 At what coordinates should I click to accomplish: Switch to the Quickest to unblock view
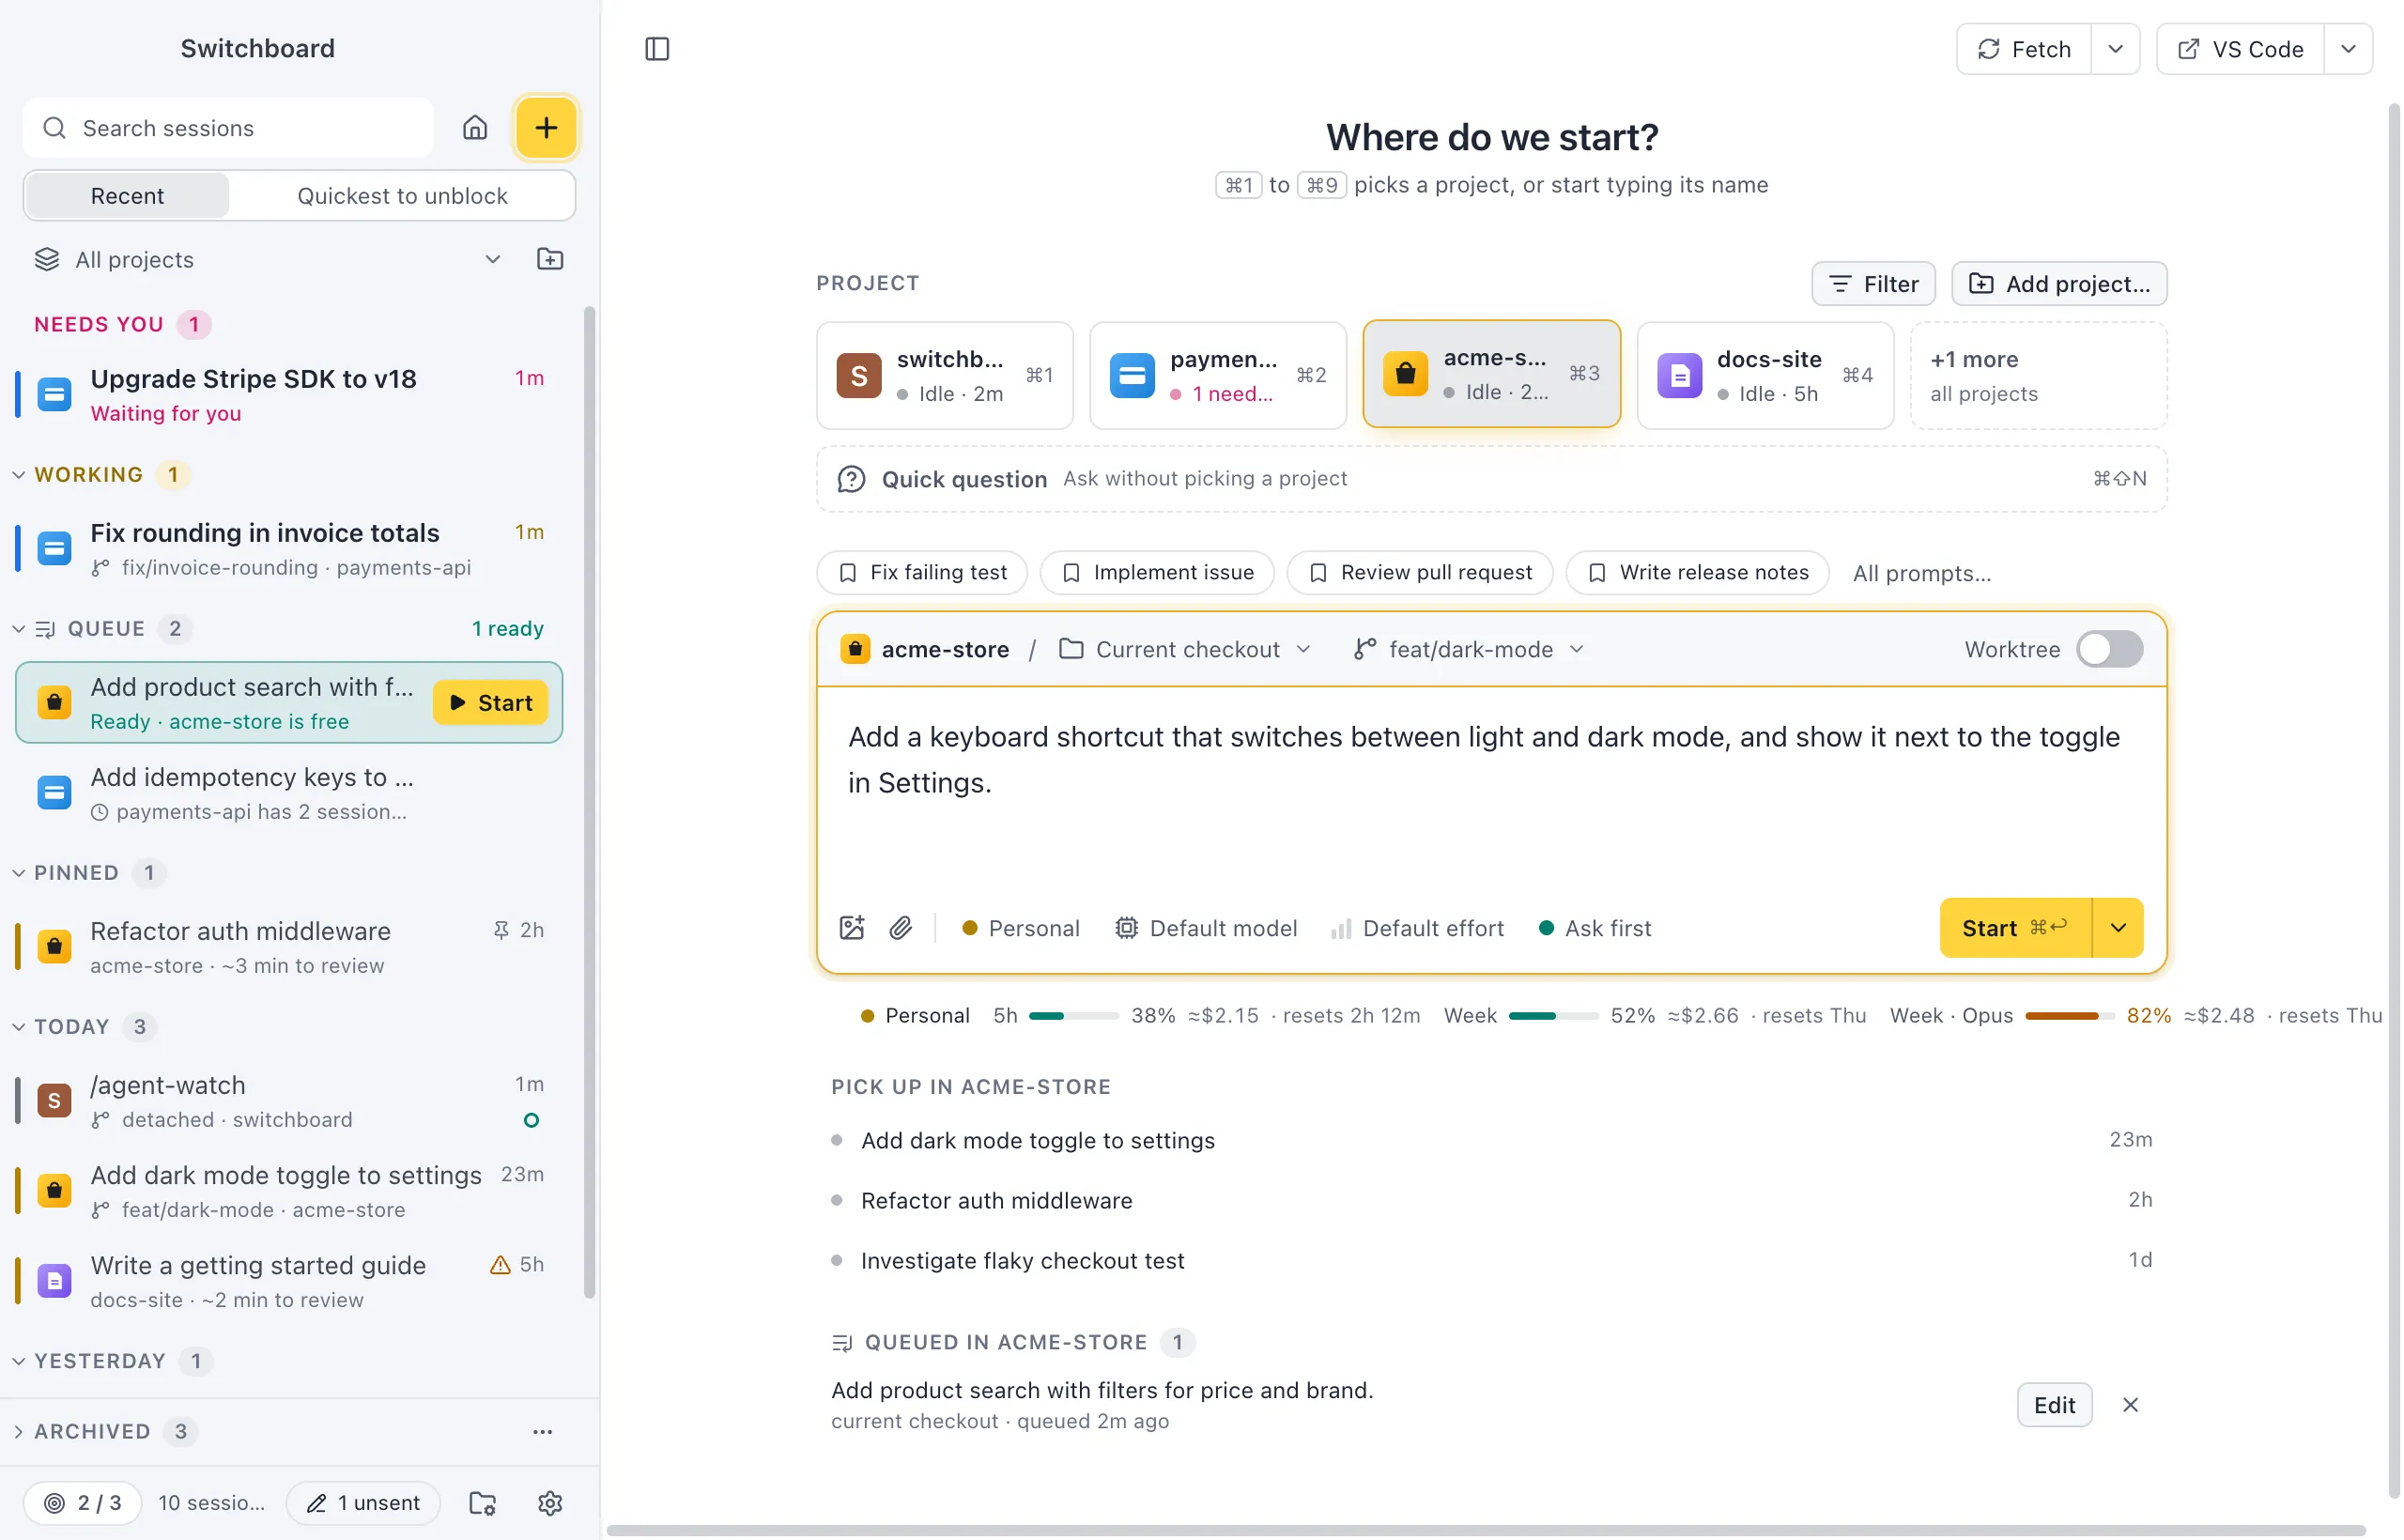[x=402, y=196]
